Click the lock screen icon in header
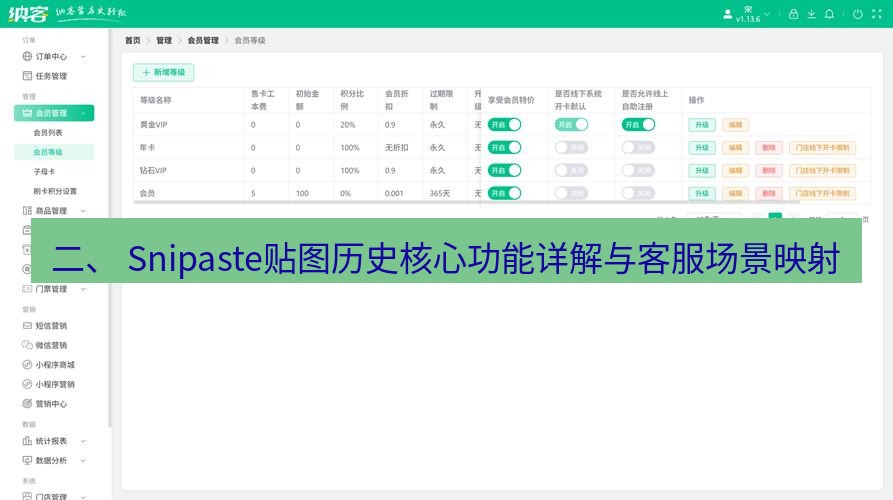 coord(793,14)
